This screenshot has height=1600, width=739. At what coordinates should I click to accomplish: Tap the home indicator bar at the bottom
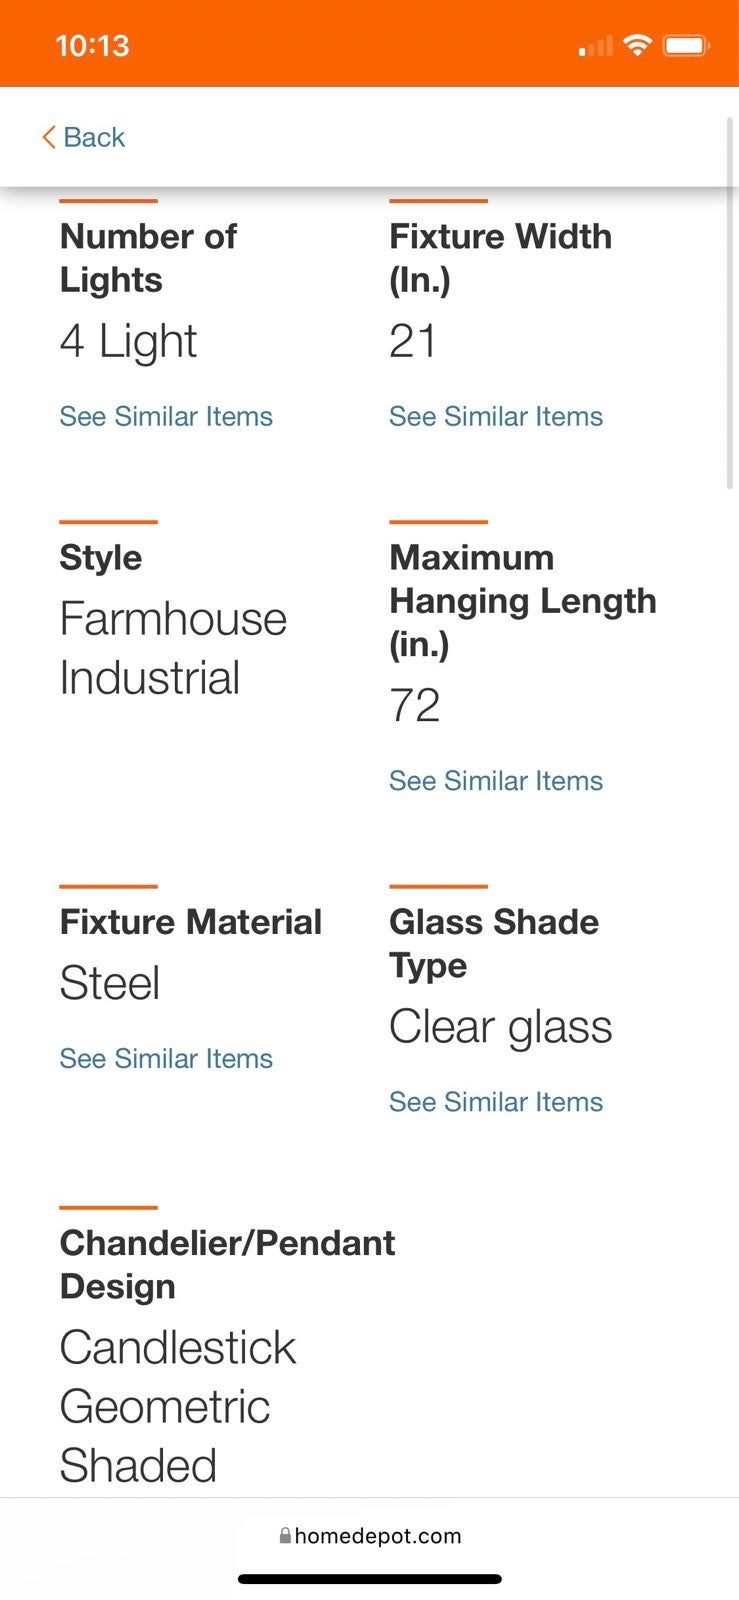pyautogui.click(x=370, y=1579)
